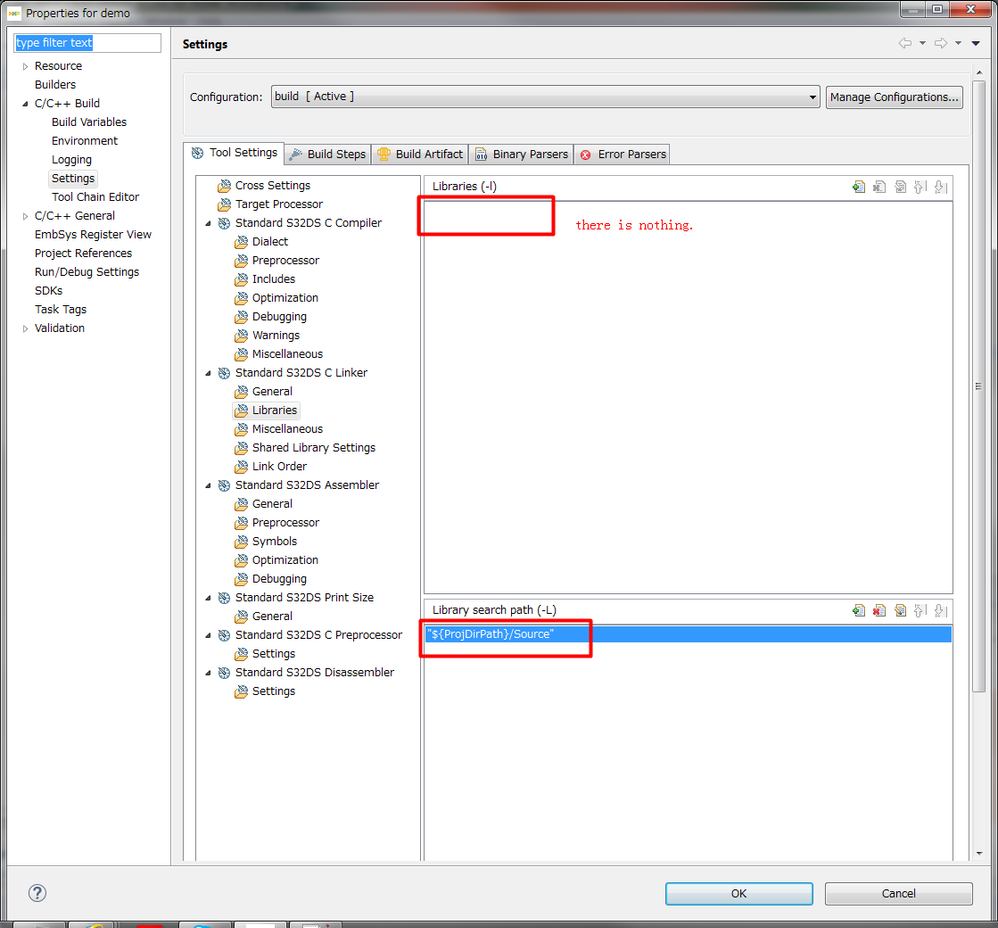
Task: Delete entry icon in Libraries (-l) toolbar
Action: (x=879, y=186)
